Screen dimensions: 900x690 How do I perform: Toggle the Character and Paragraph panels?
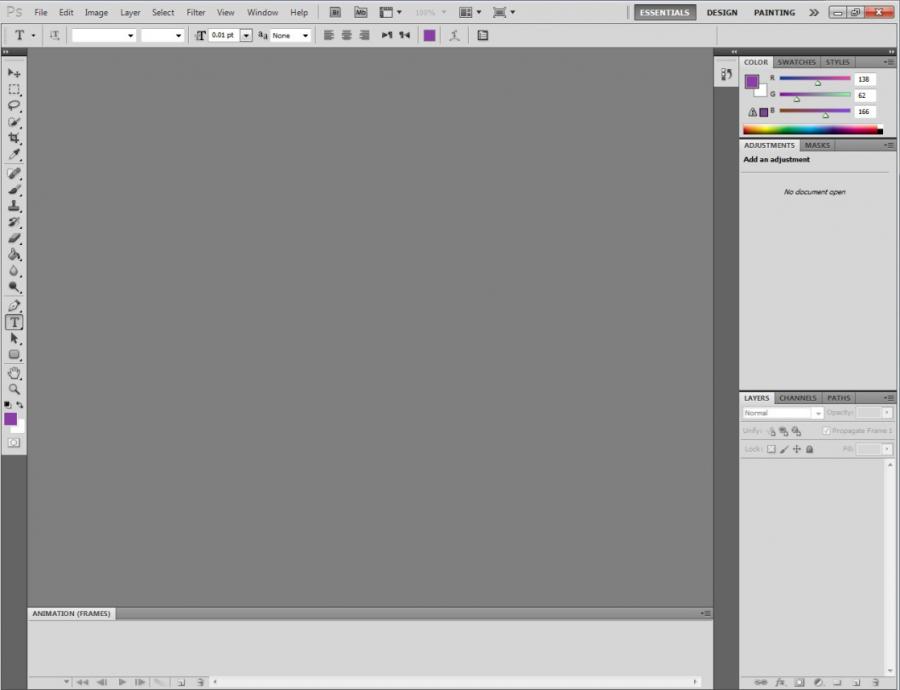pos(483,36)
